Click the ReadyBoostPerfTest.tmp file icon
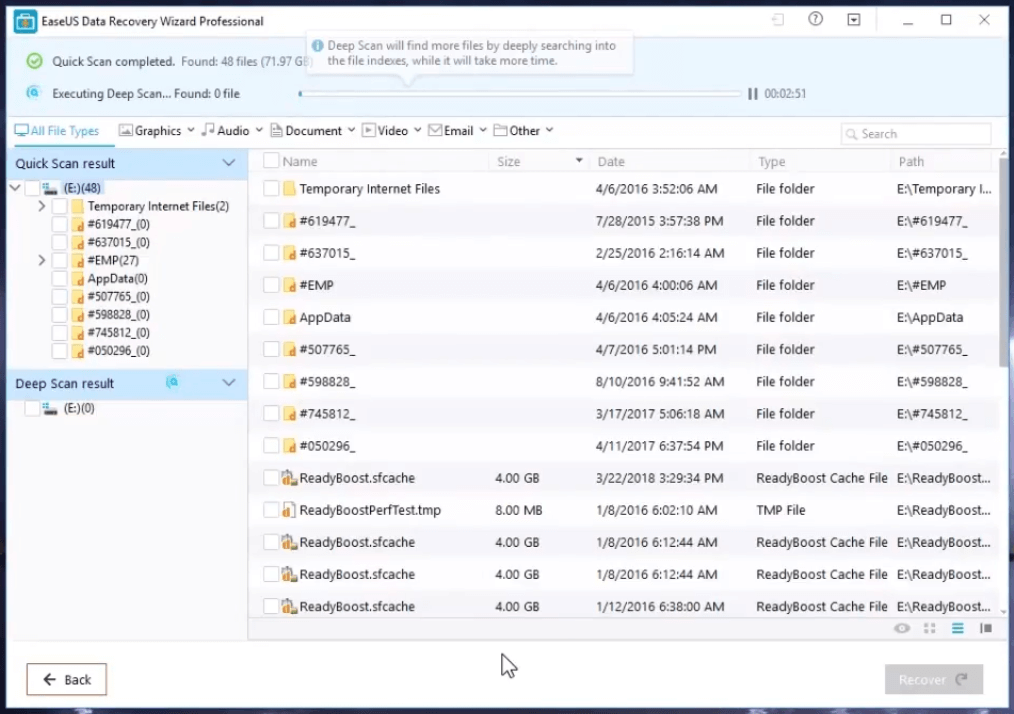The height and width of the screenshot is (714, 1014). pyautogui.click(x=288, y=510)
